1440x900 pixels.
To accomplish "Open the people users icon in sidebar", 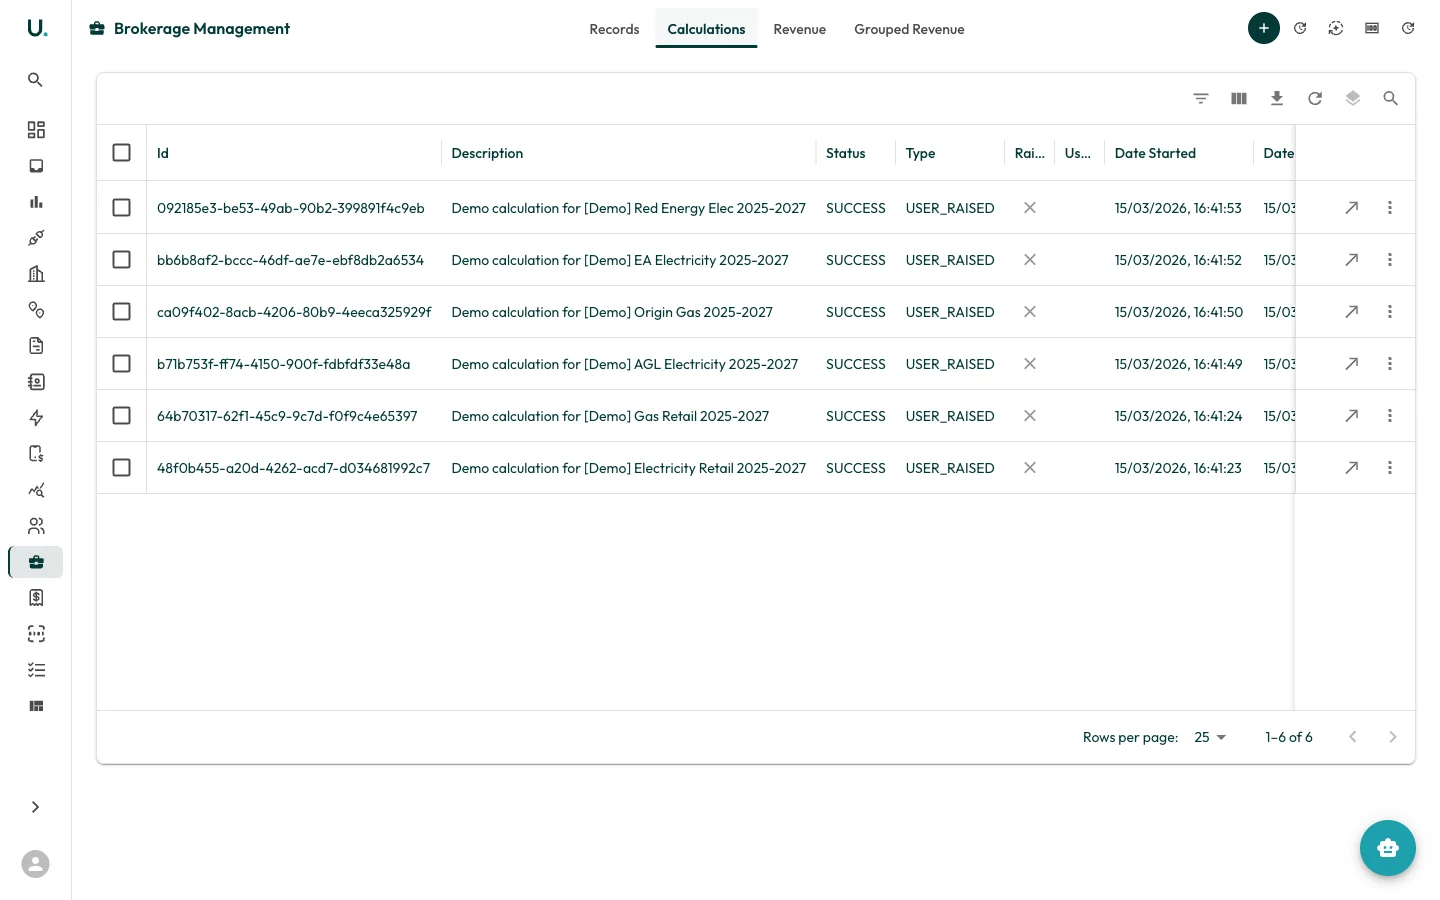I will click(36, 526).
